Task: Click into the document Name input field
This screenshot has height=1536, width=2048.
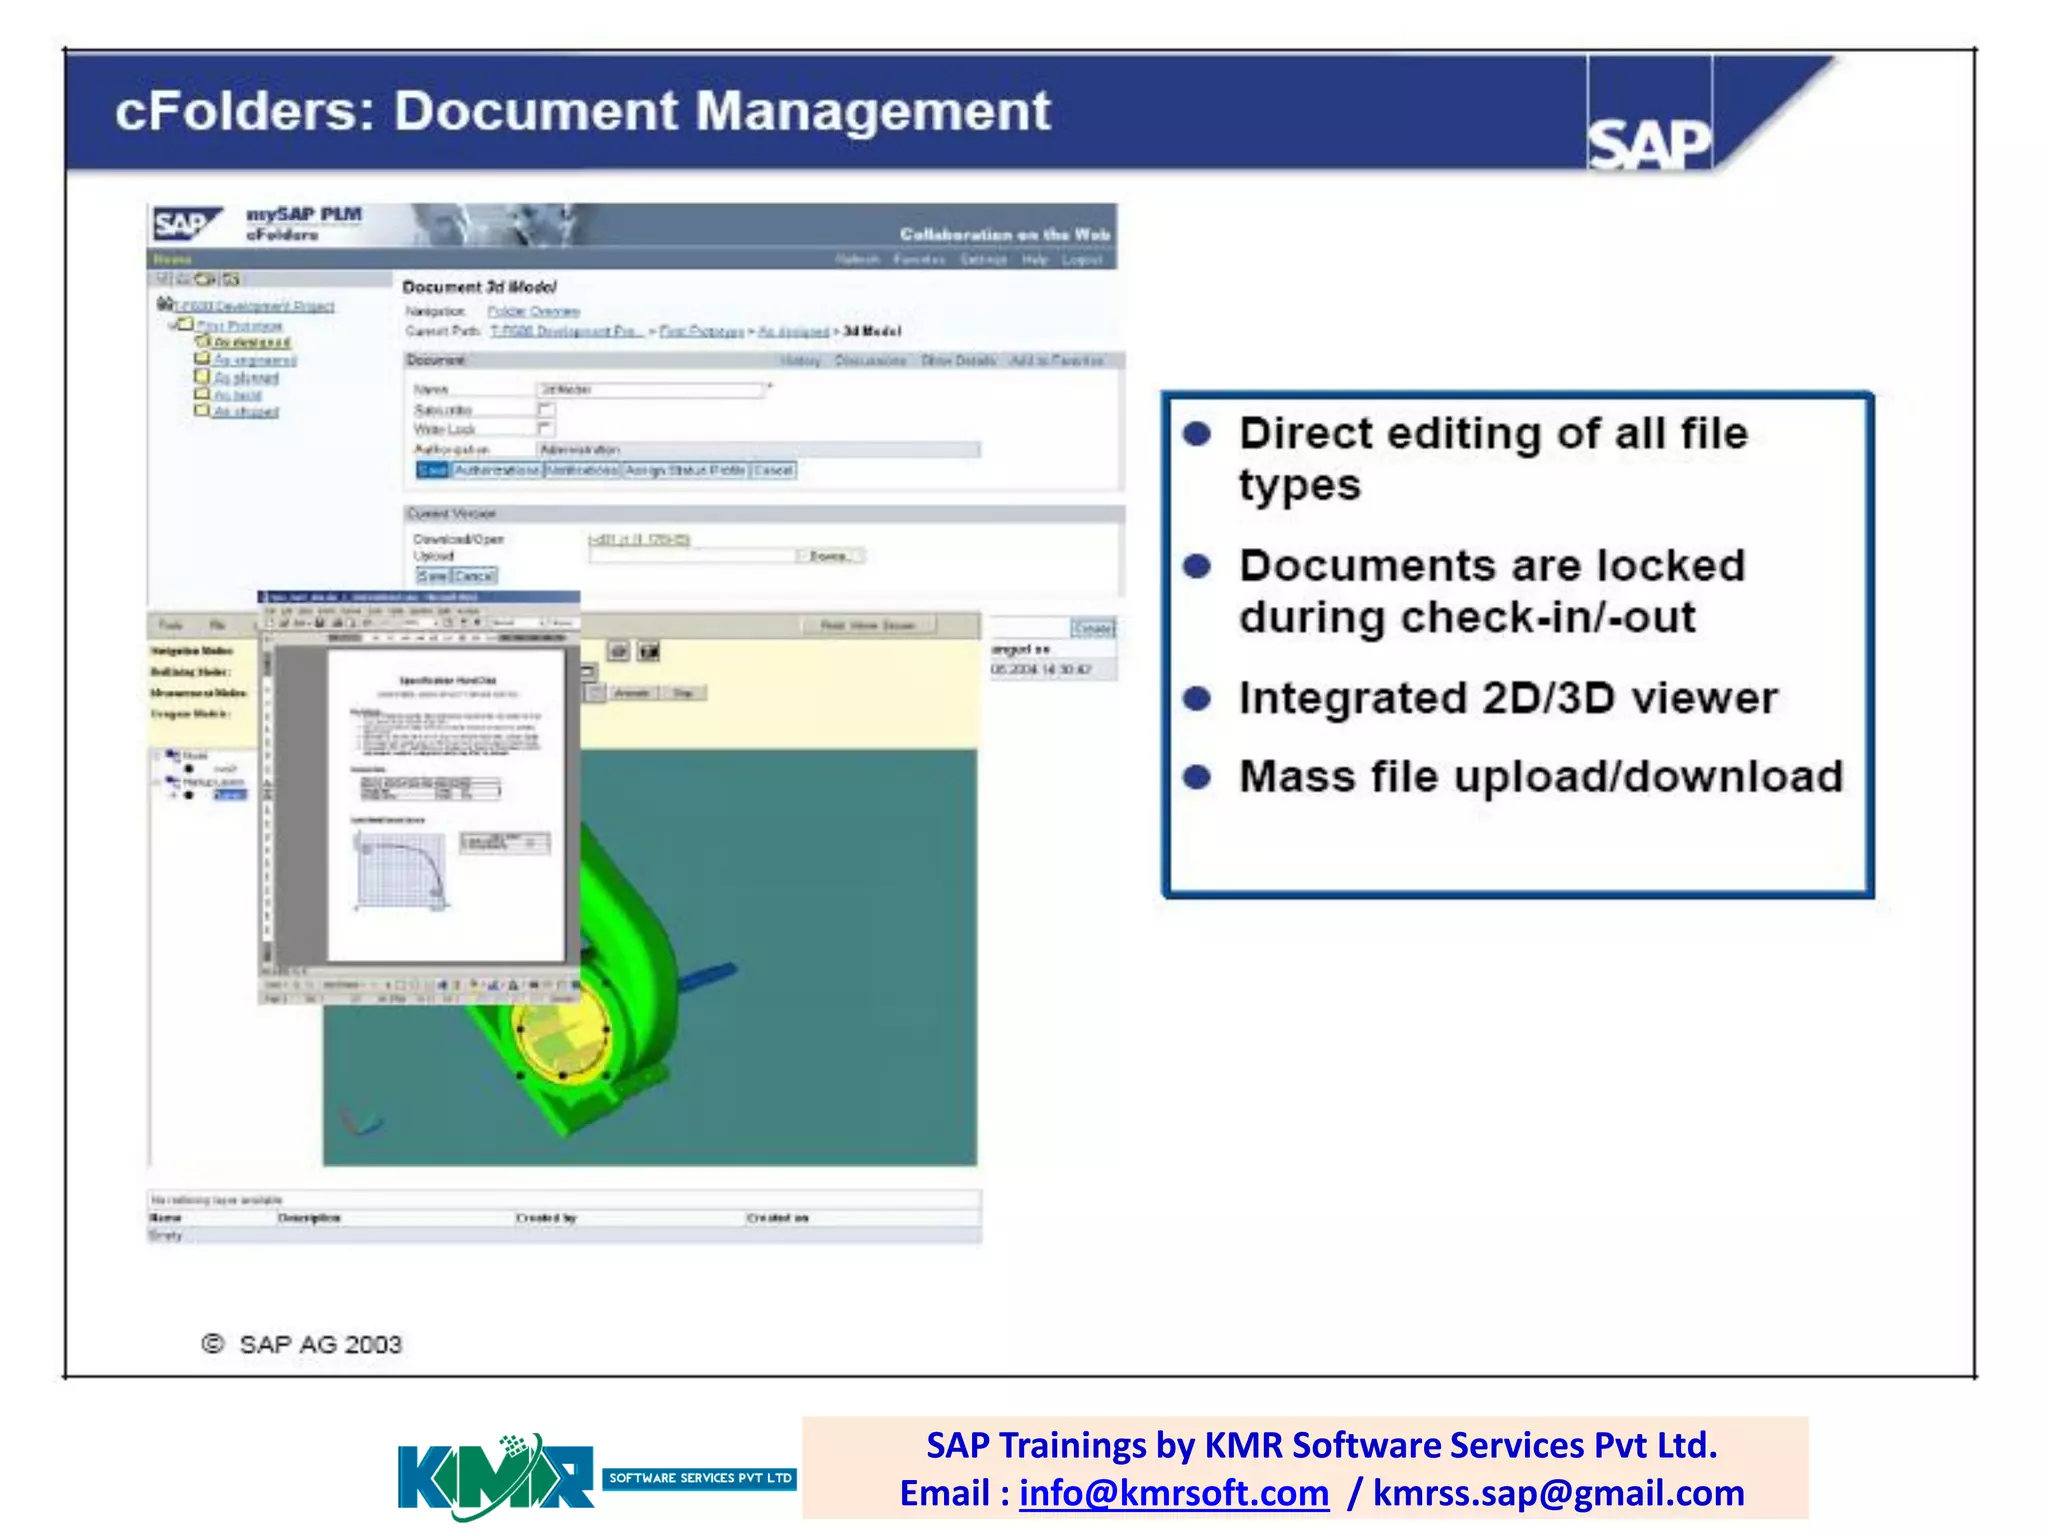Action: tap(650, 390)
